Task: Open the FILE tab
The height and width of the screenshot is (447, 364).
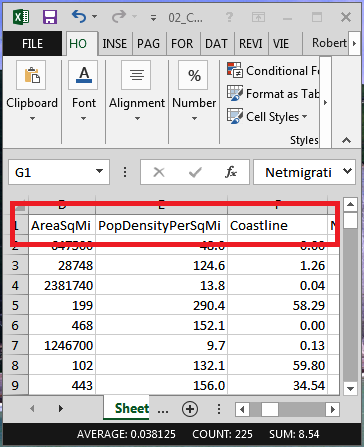Action: [x=32, y=44]
